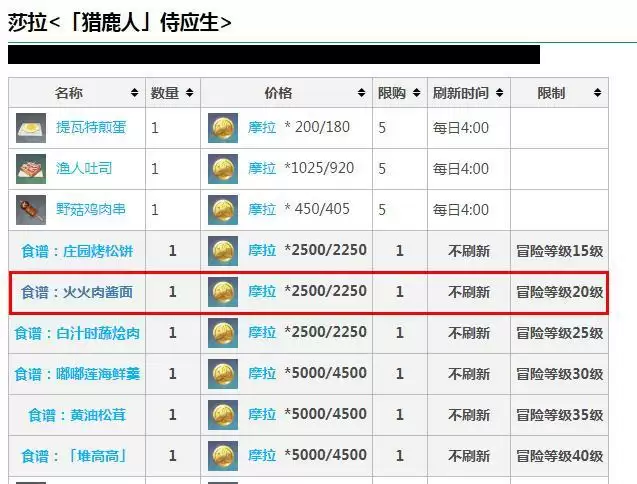The image size is (637, 484).
Task: Open the 食谱：黄油松茸 link
Action: (77, 415)
